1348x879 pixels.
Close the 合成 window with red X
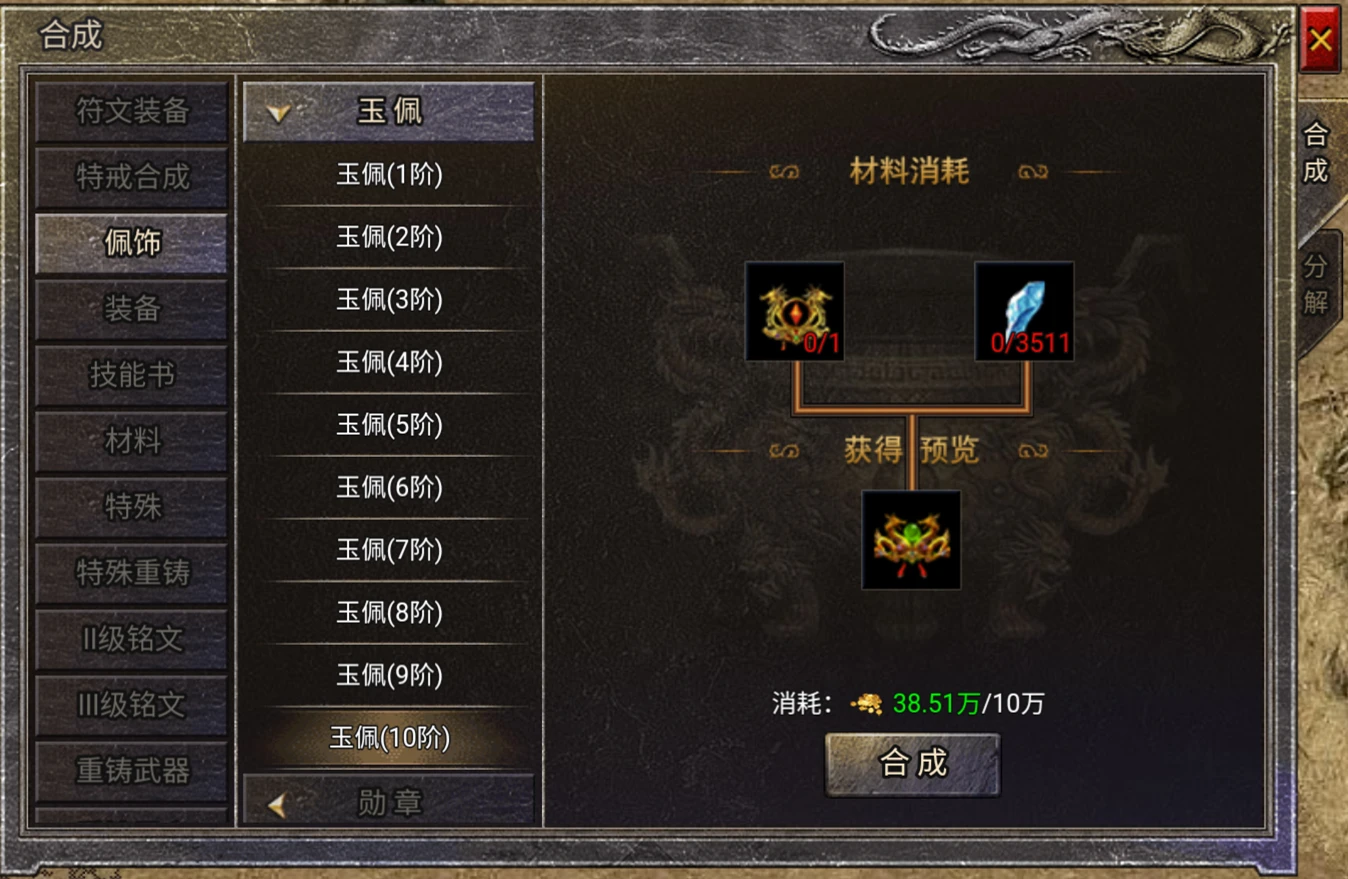coord(1320,40)
